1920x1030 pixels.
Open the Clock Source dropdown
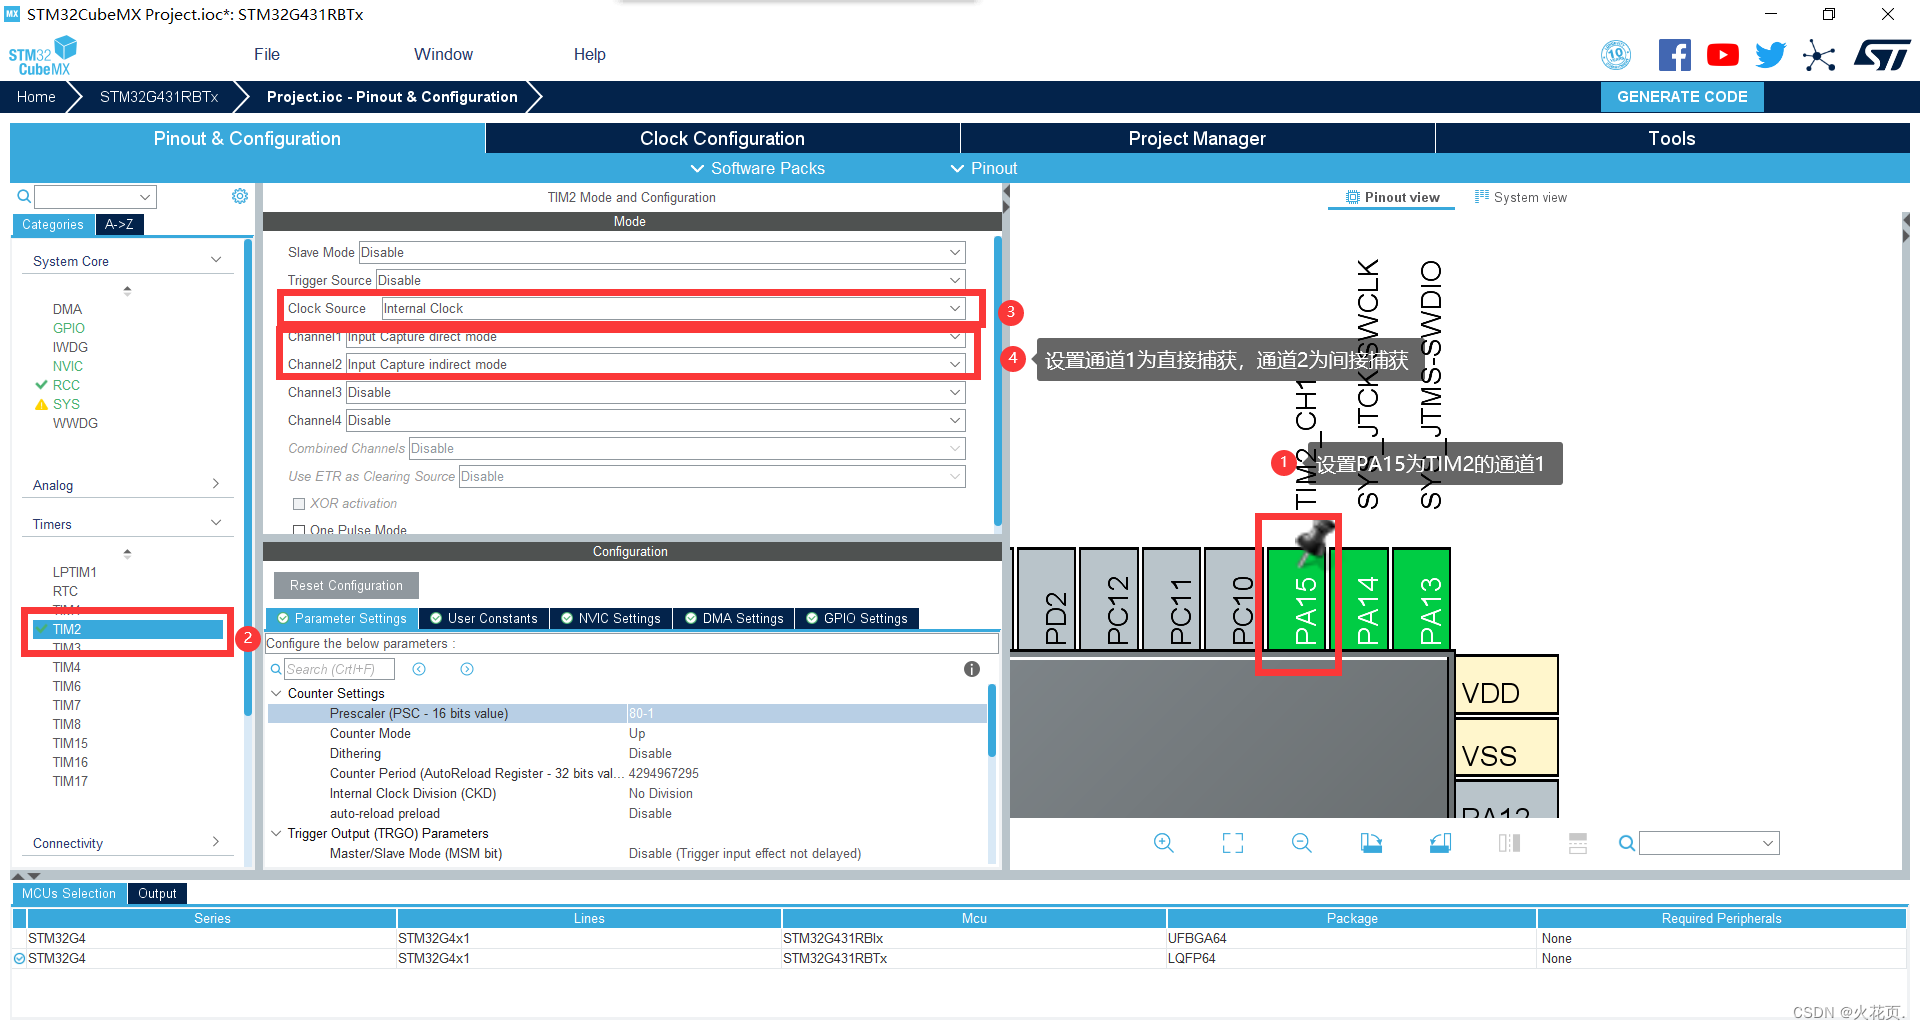(x=673, y=308)
